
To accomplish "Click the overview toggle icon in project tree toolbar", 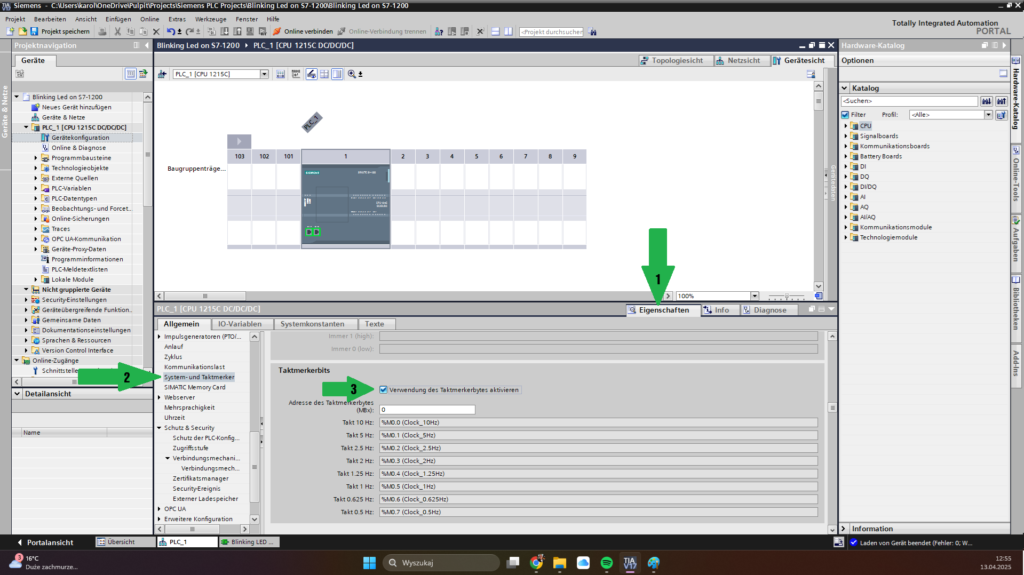I will (131, 74).
